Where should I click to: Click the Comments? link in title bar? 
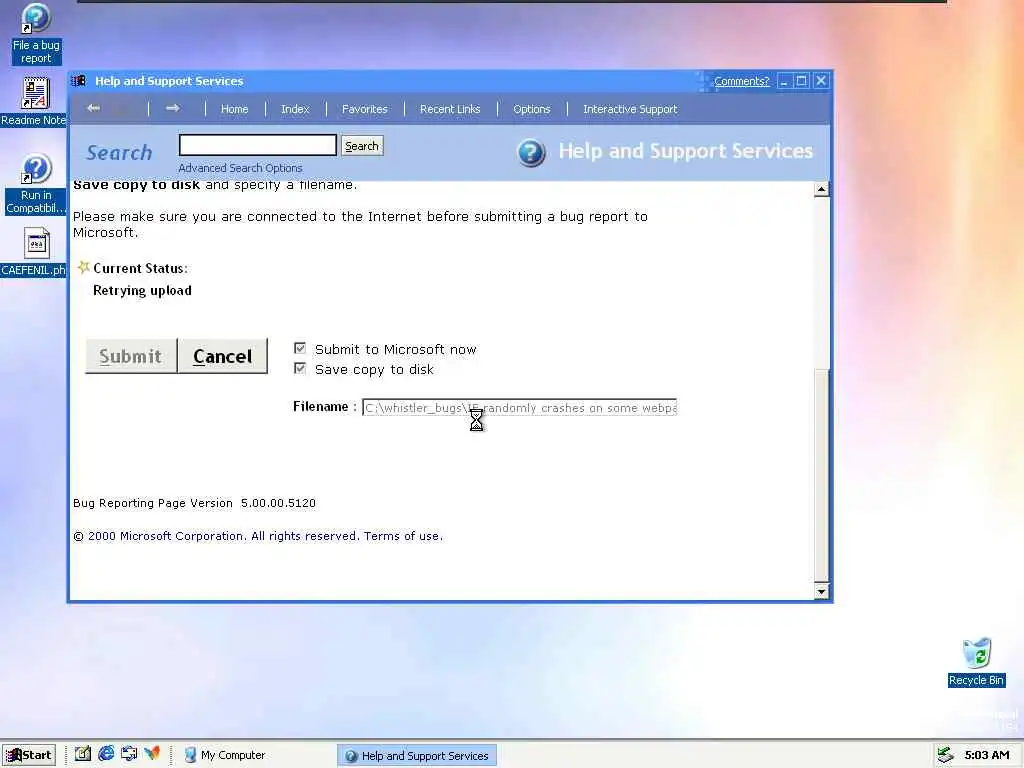(x=741, y=81)
